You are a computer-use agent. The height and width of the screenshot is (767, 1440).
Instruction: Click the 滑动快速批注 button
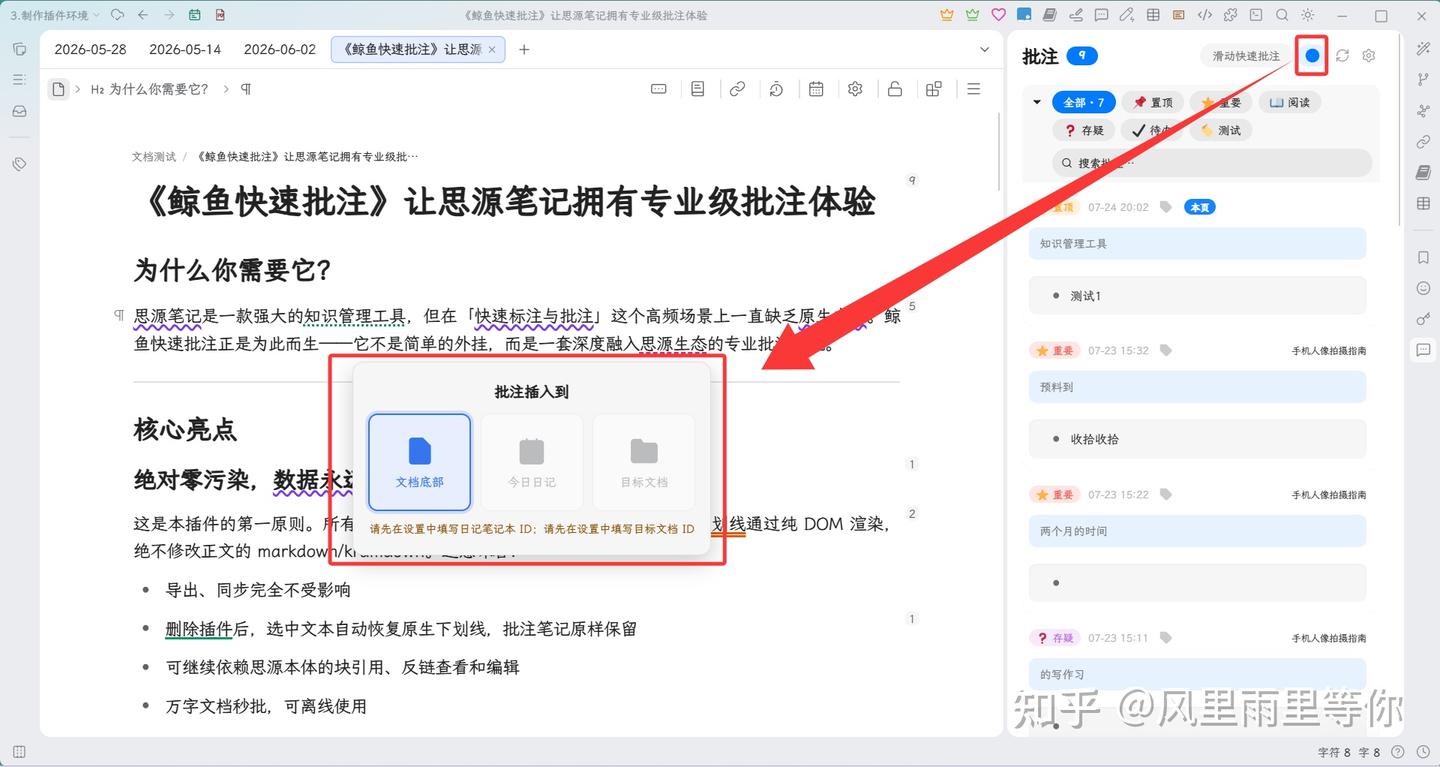pos(1246,56)
